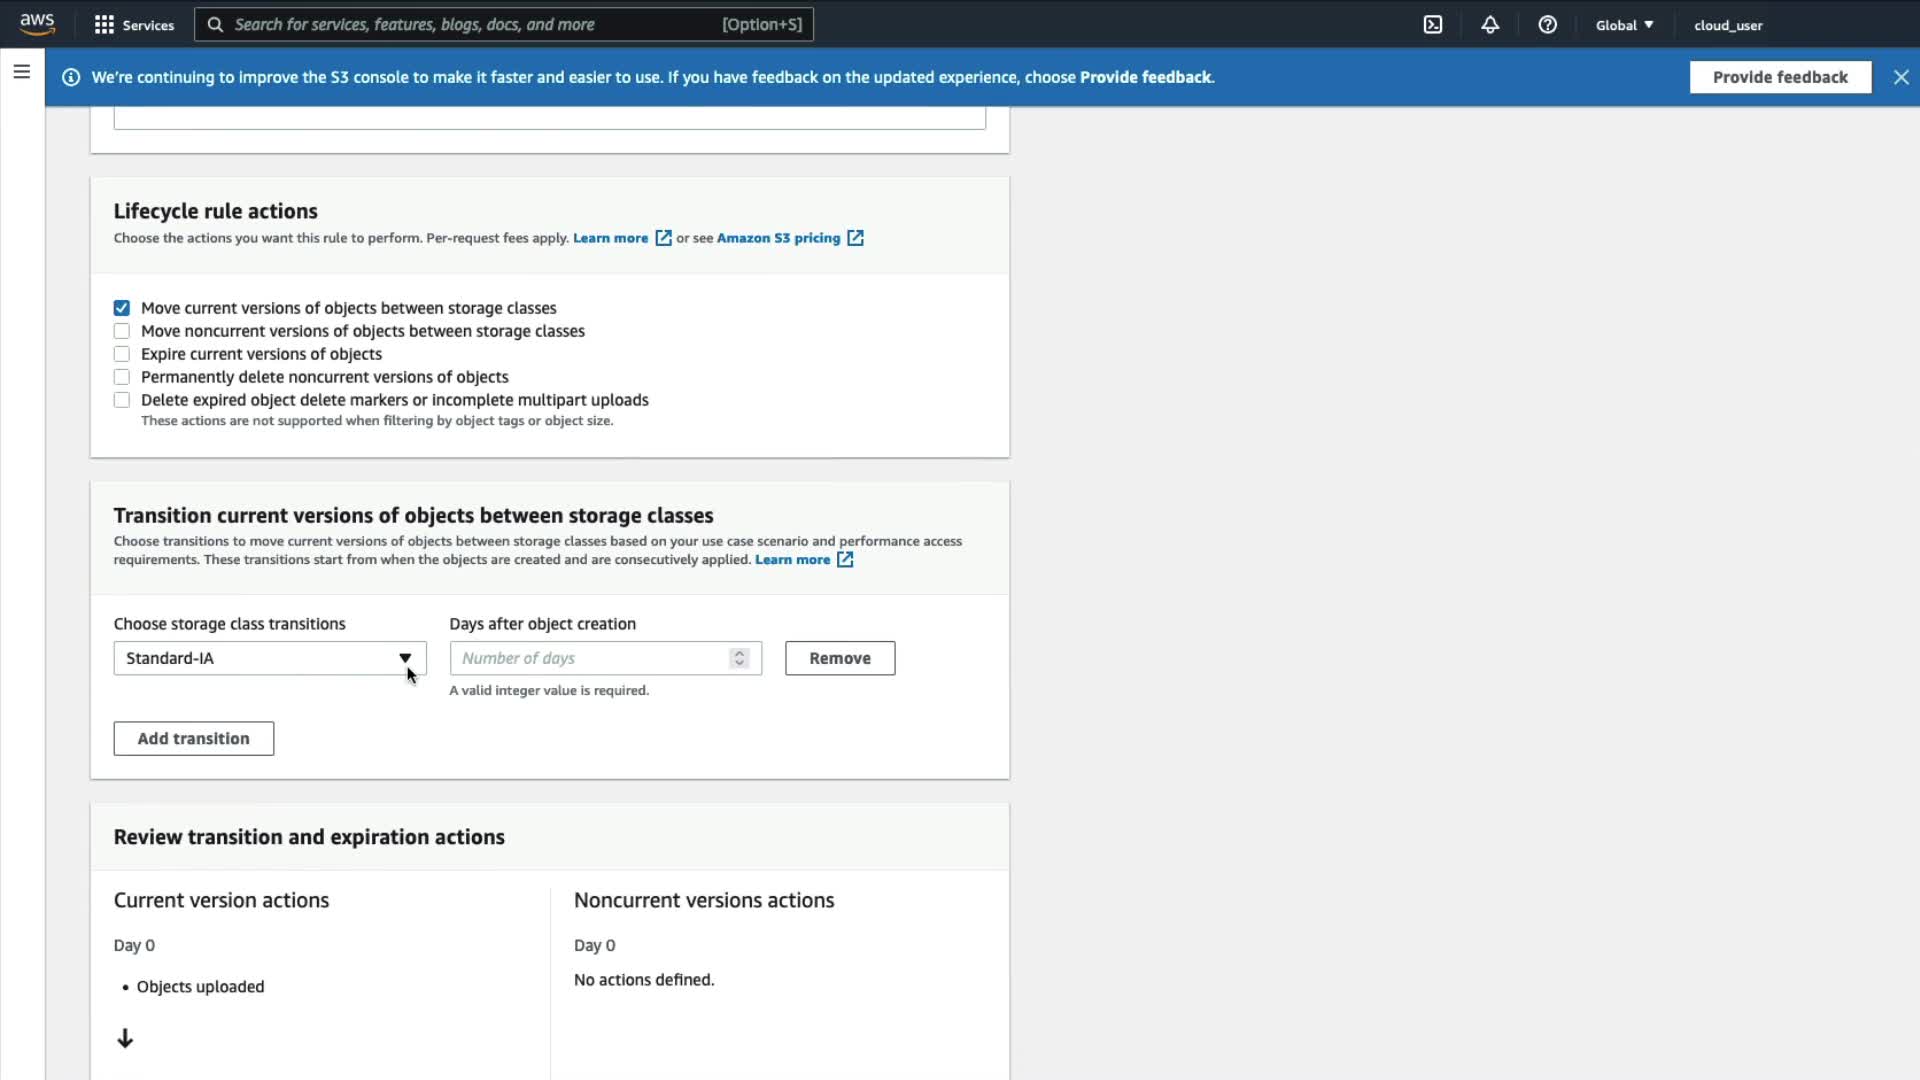The height and width of the screenshot is (1080, 1920).
Task: Expand the left hamburger navigation menu
Action: 21,72
